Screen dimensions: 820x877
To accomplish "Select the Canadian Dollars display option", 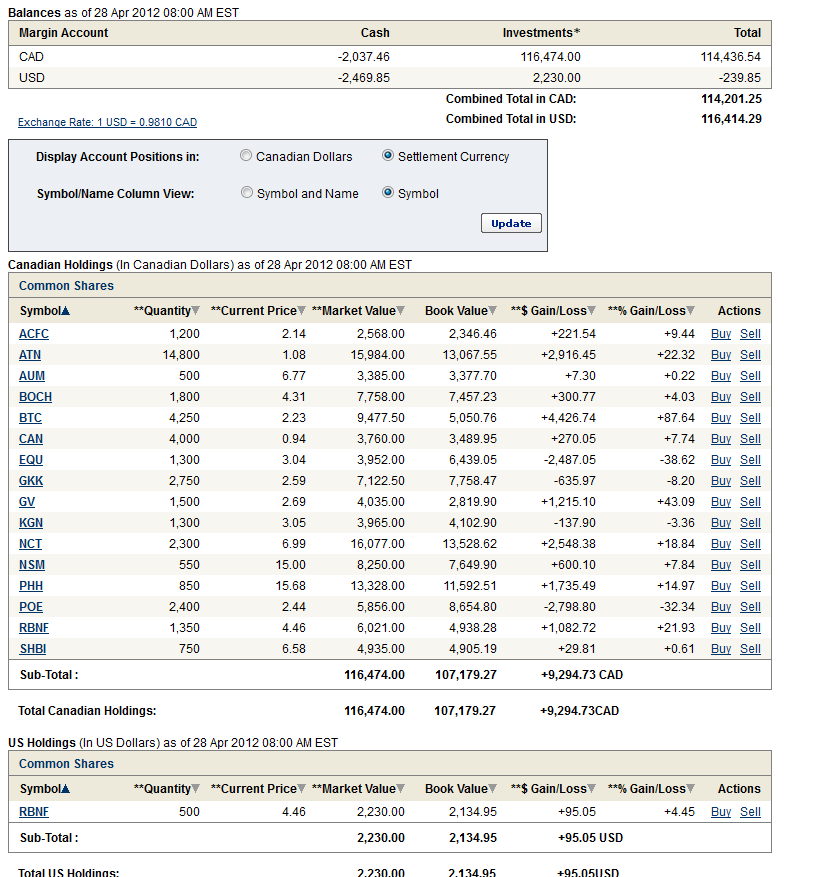I will click(246, 156).
